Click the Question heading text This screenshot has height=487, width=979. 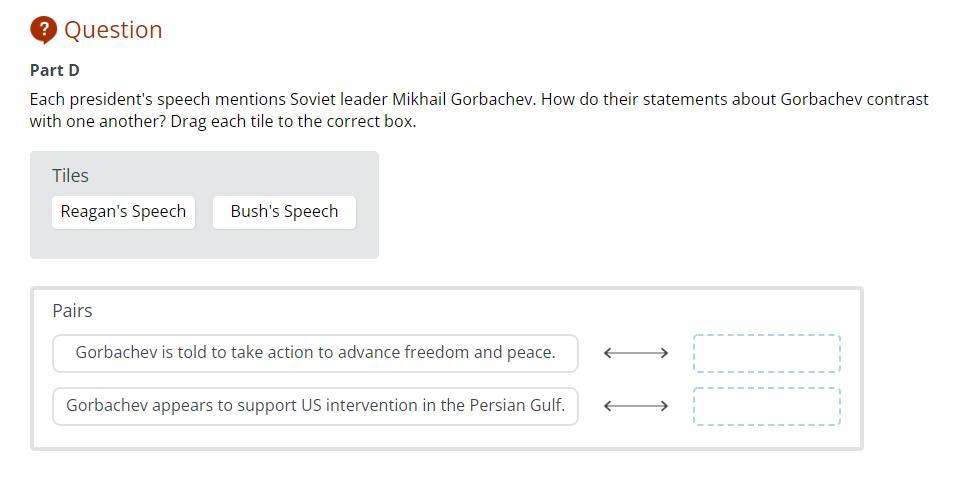[113, 30]
